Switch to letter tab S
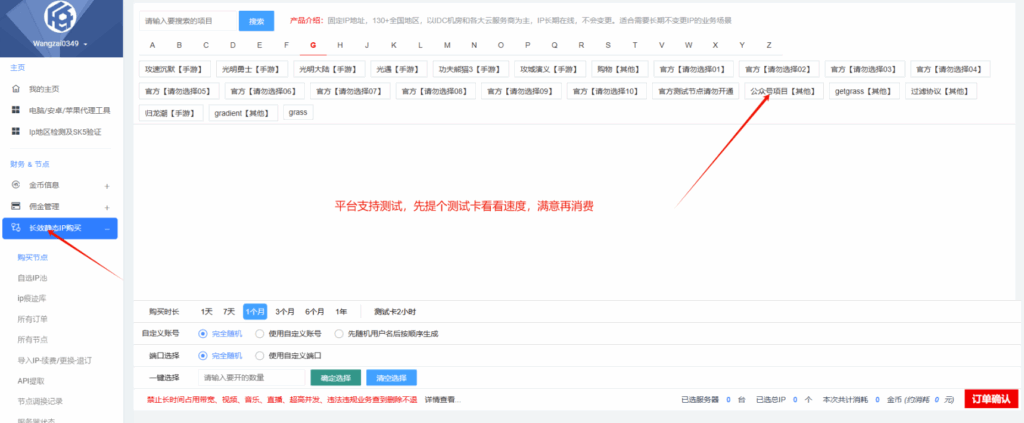The image size is (1024, 423). [x=608, y=45]
